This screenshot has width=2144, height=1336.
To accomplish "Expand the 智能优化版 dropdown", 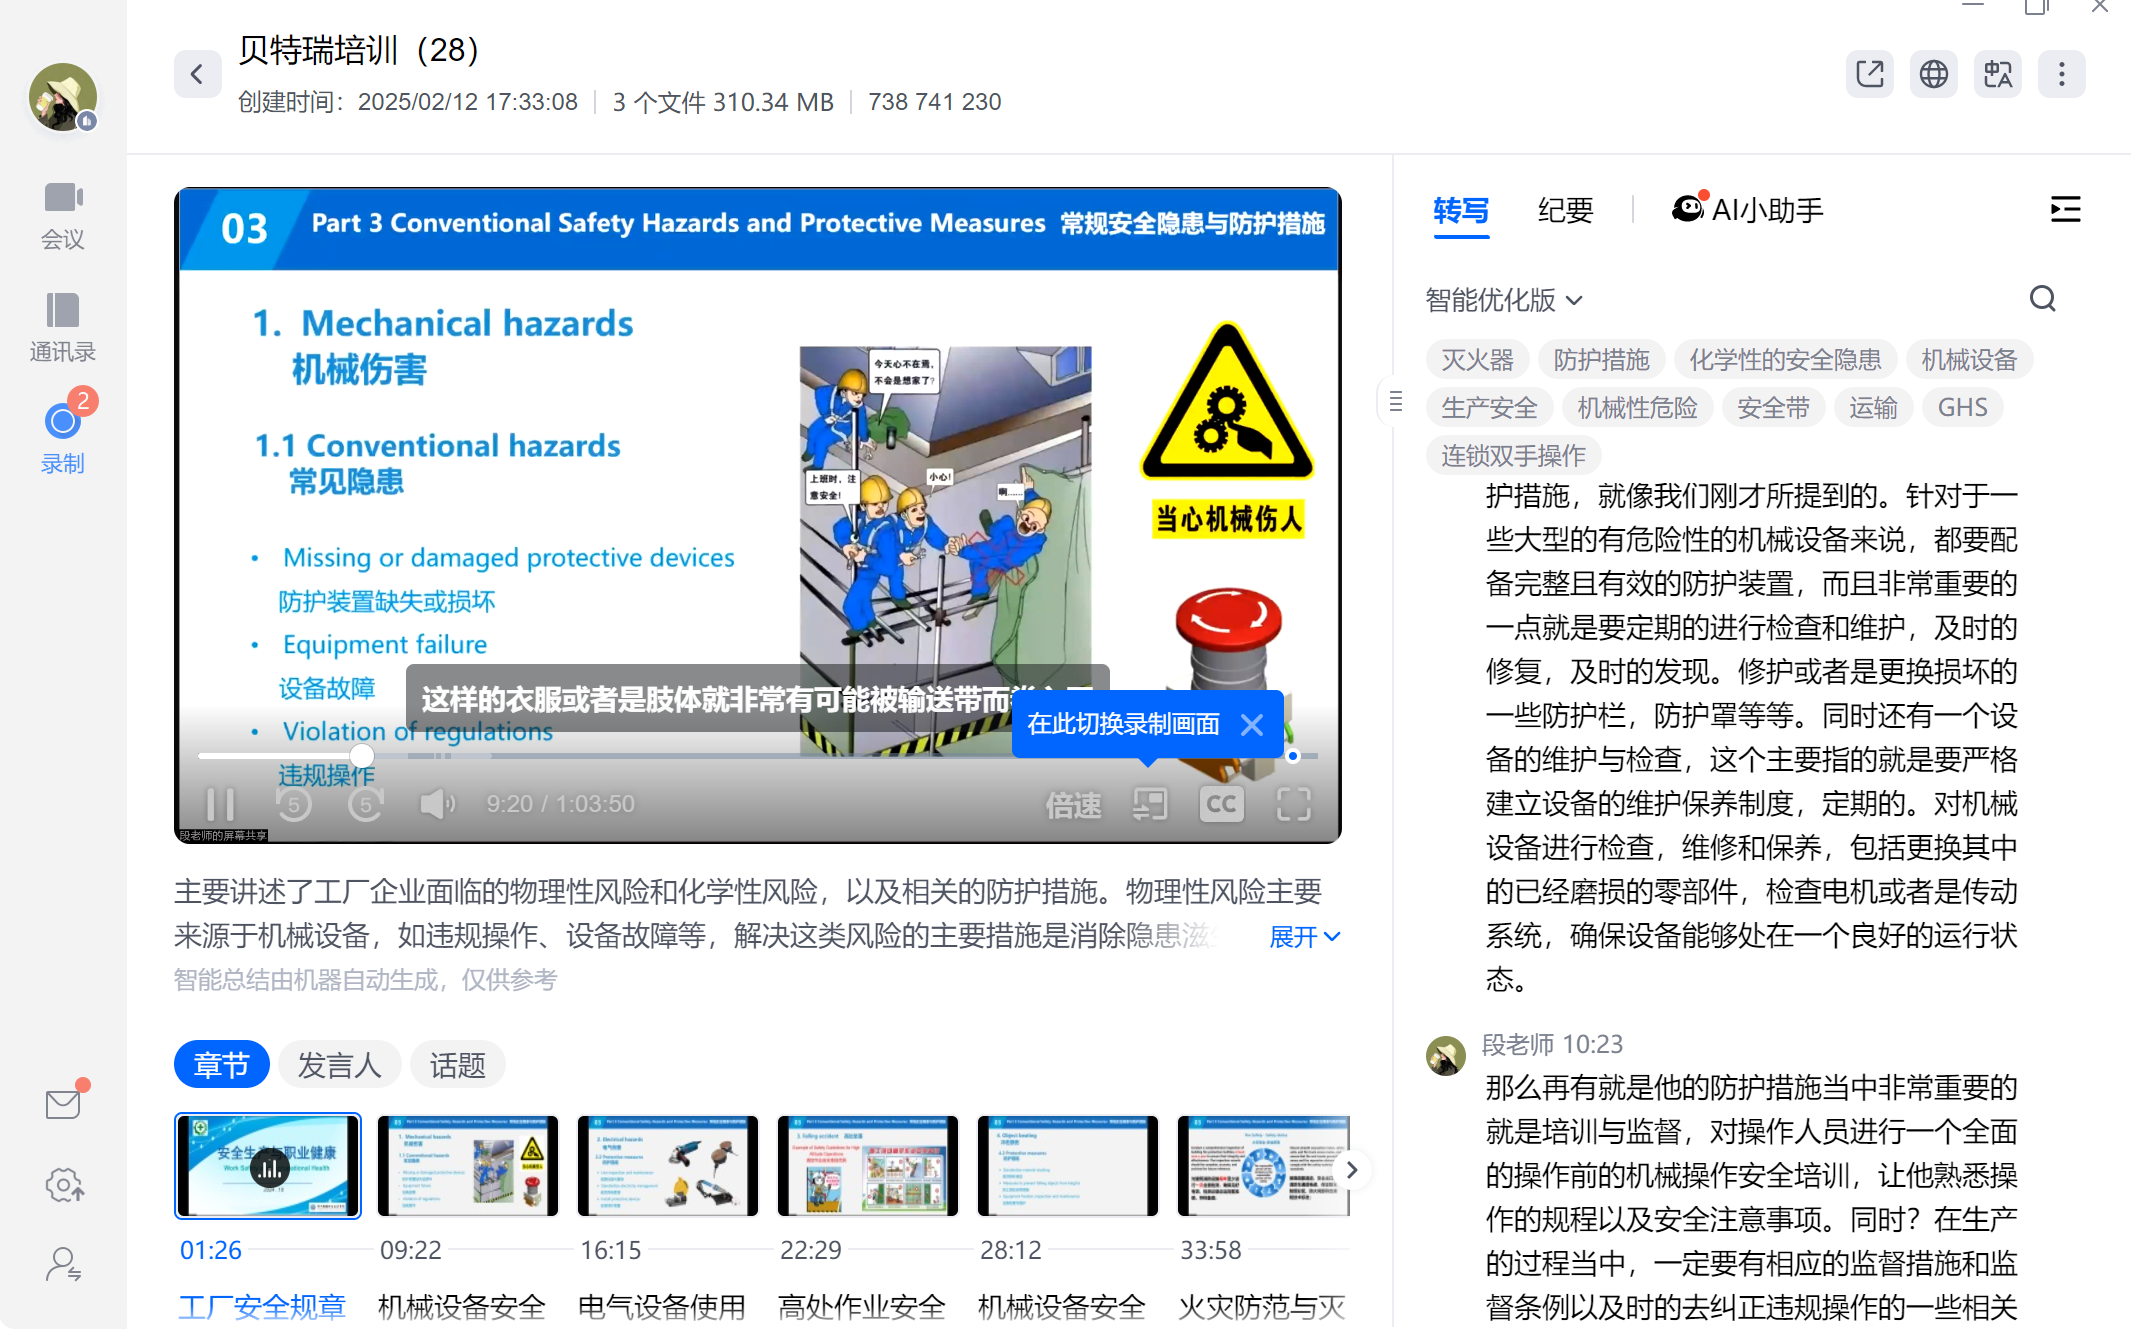I will tap(1503, 300).
